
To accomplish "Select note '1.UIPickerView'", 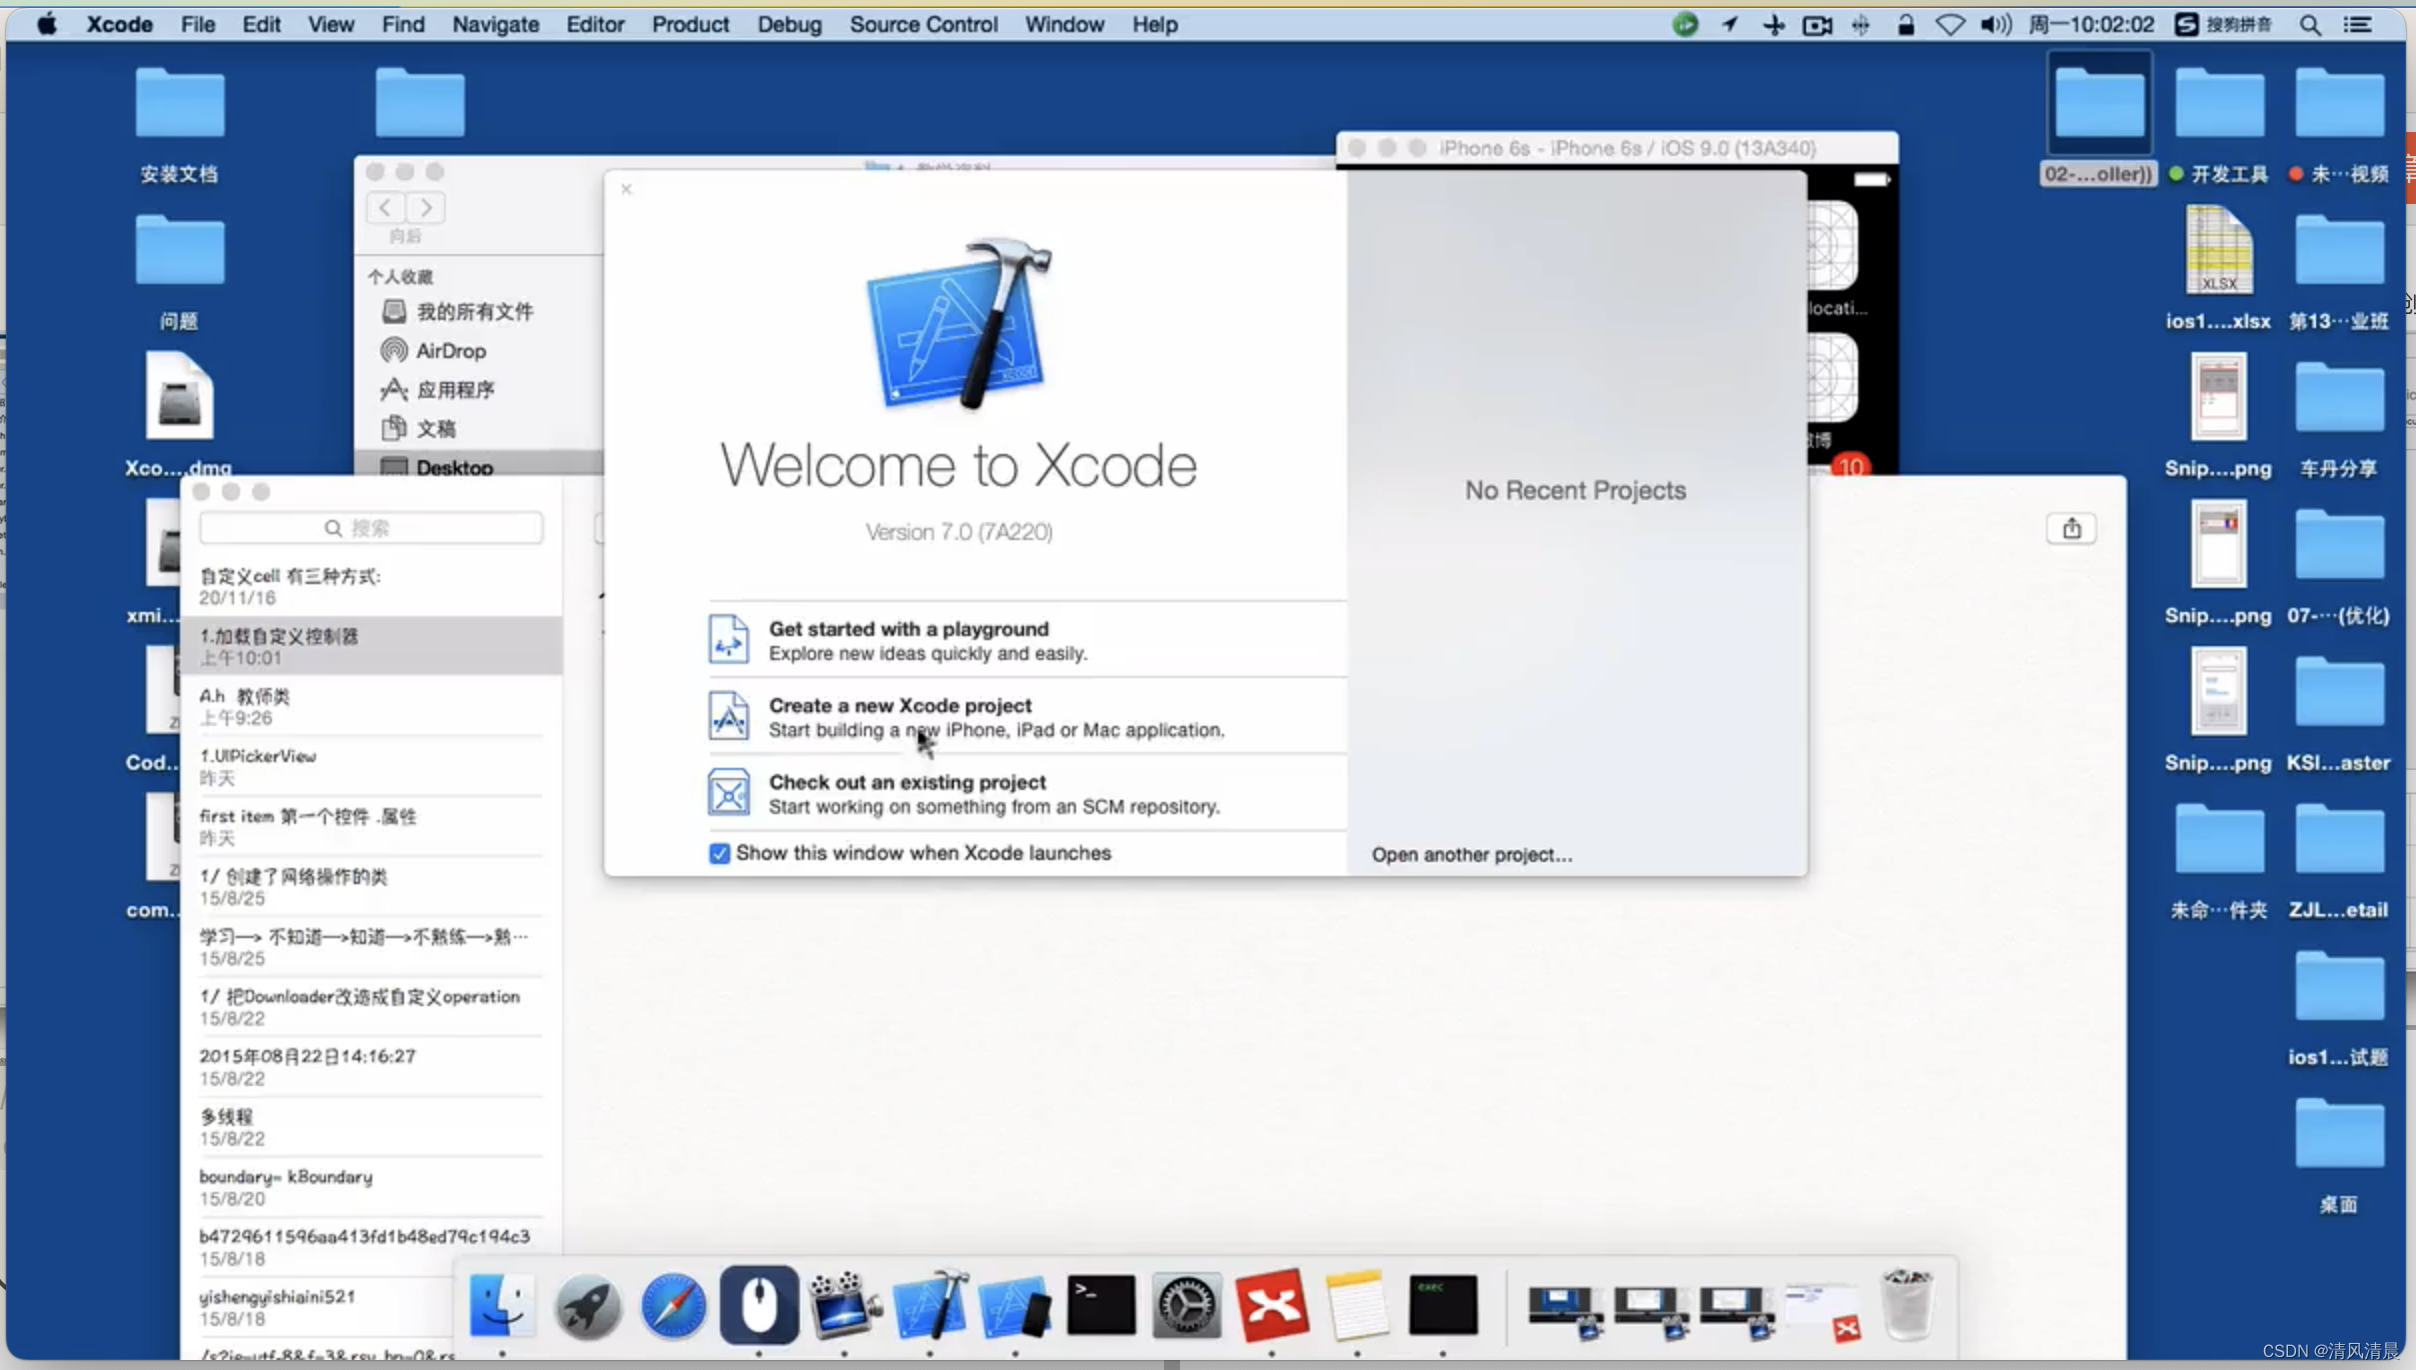I will 371,766.
